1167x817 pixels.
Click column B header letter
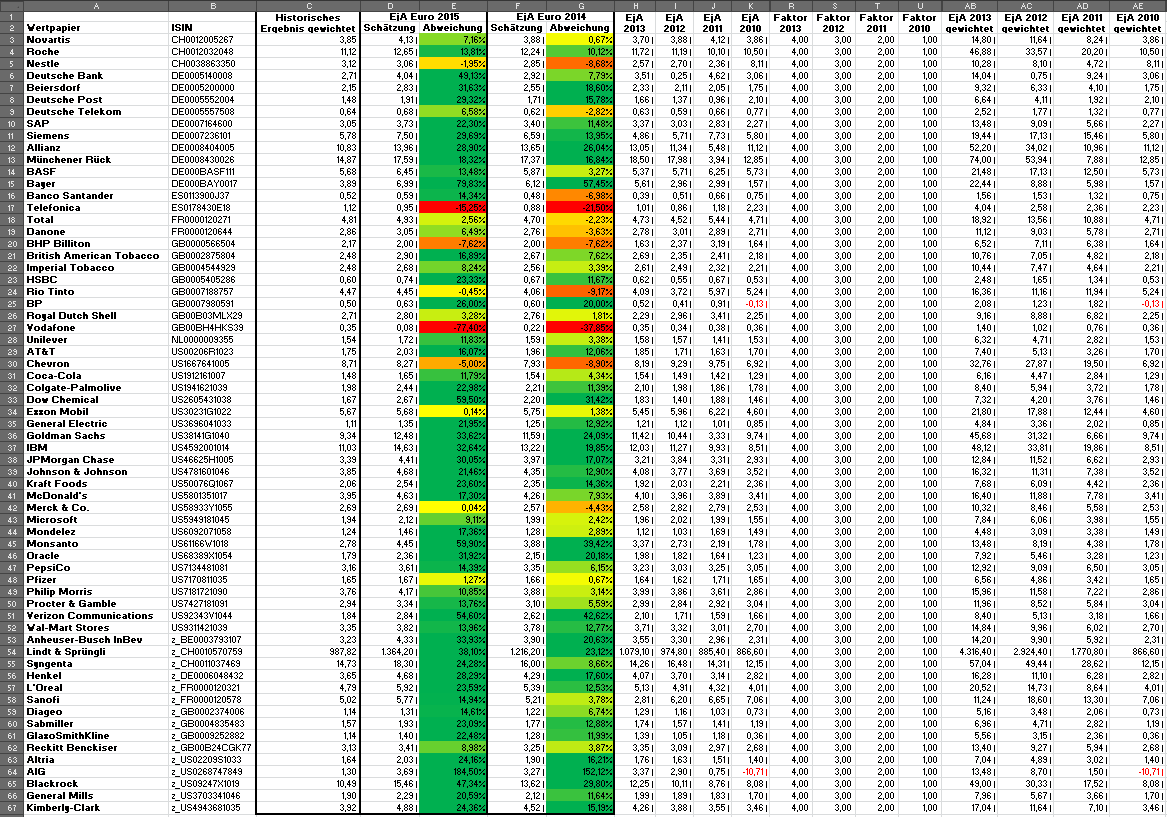point(212,5)
